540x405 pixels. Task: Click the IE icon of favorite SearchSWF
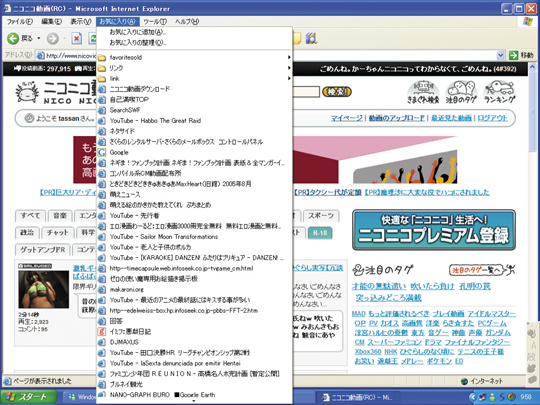tap(102, 110)
